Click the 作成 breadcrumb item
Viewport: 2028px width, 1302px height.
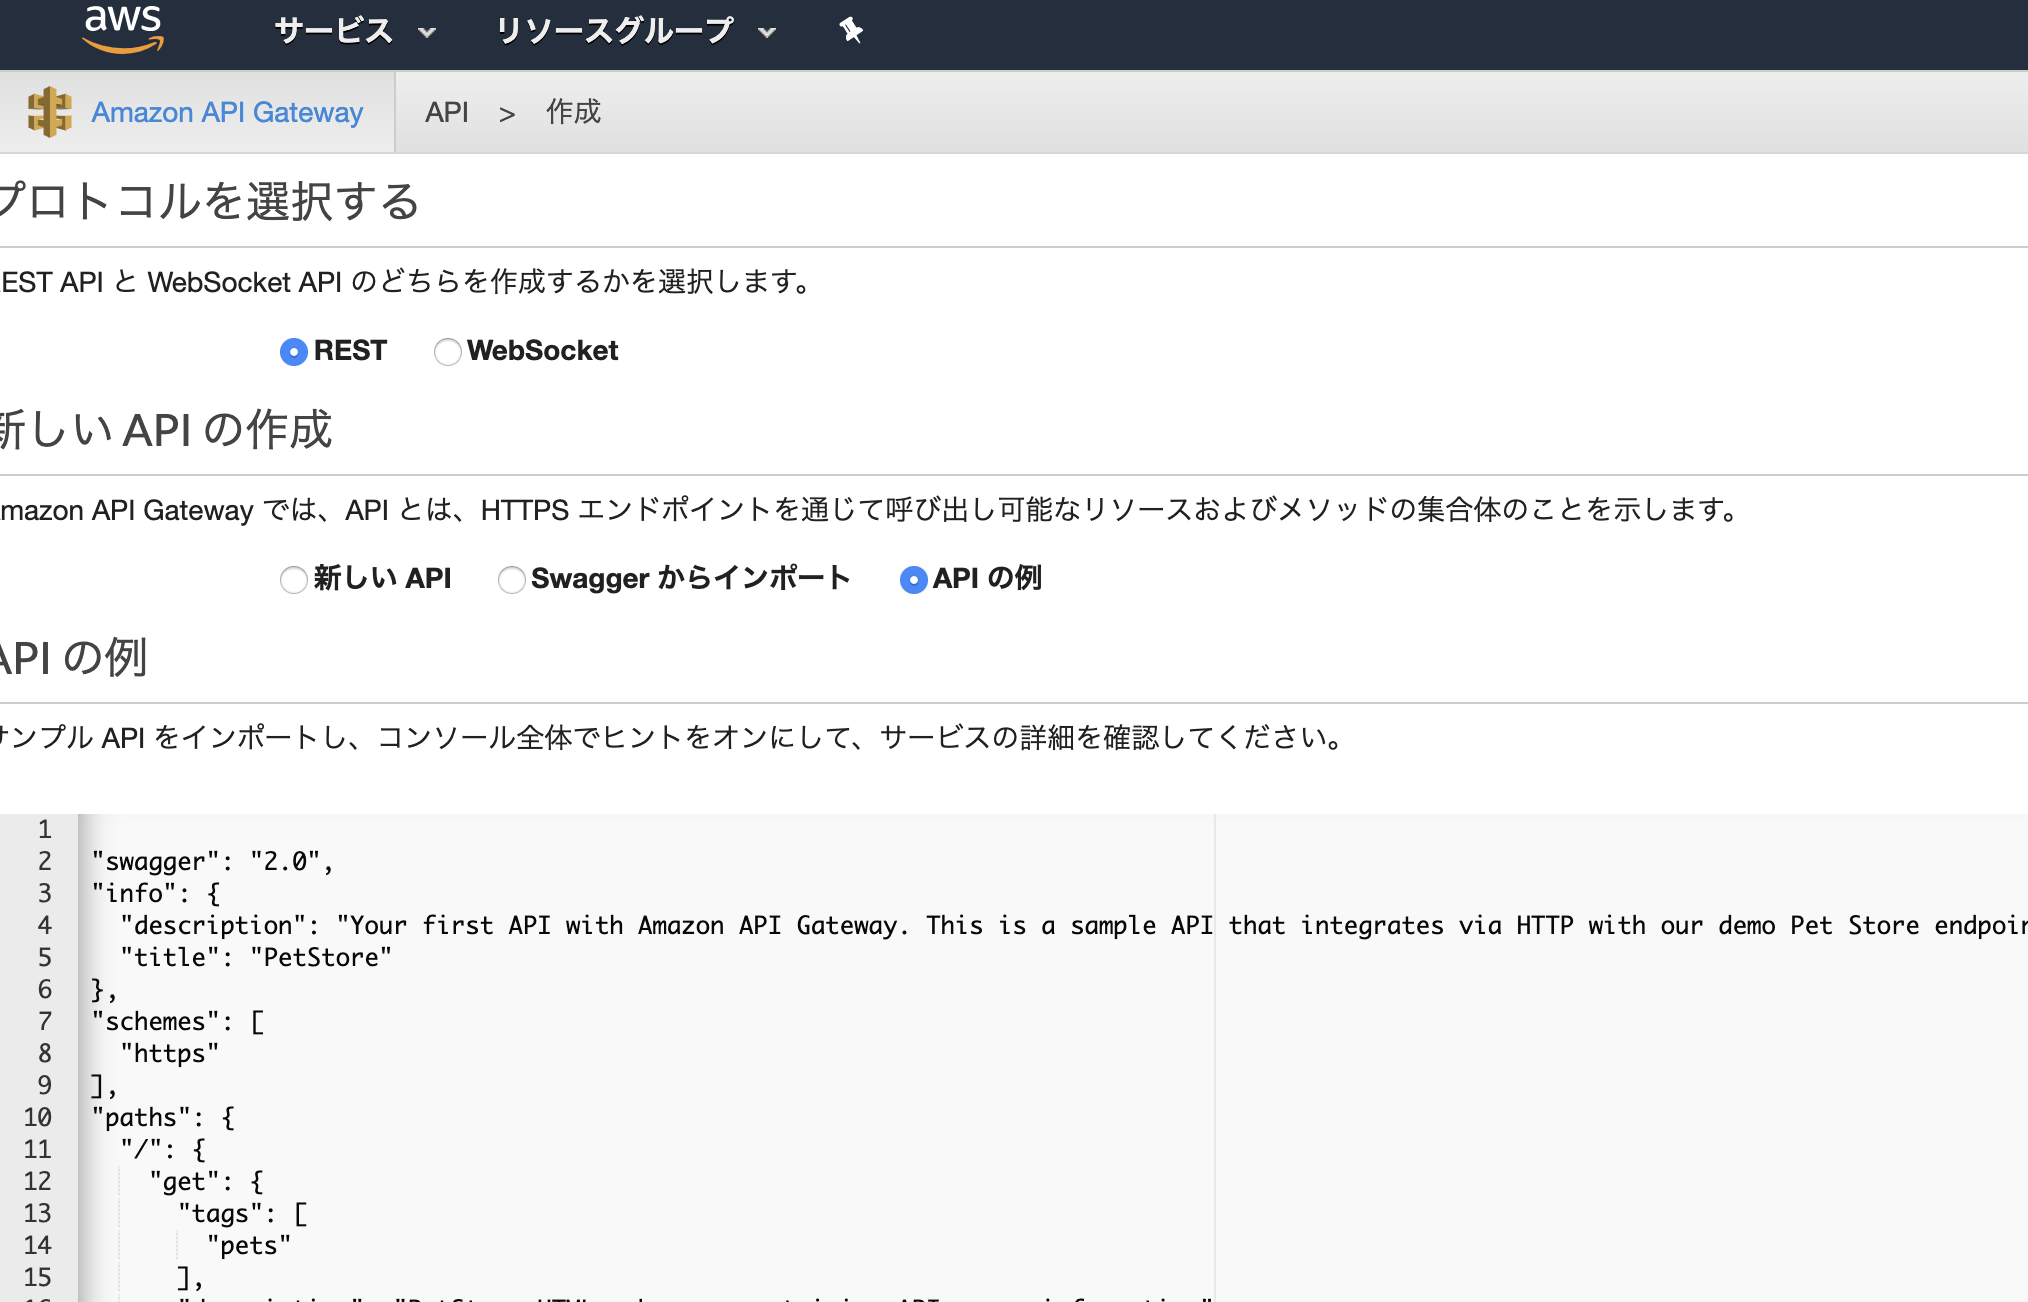click(573, 112)
